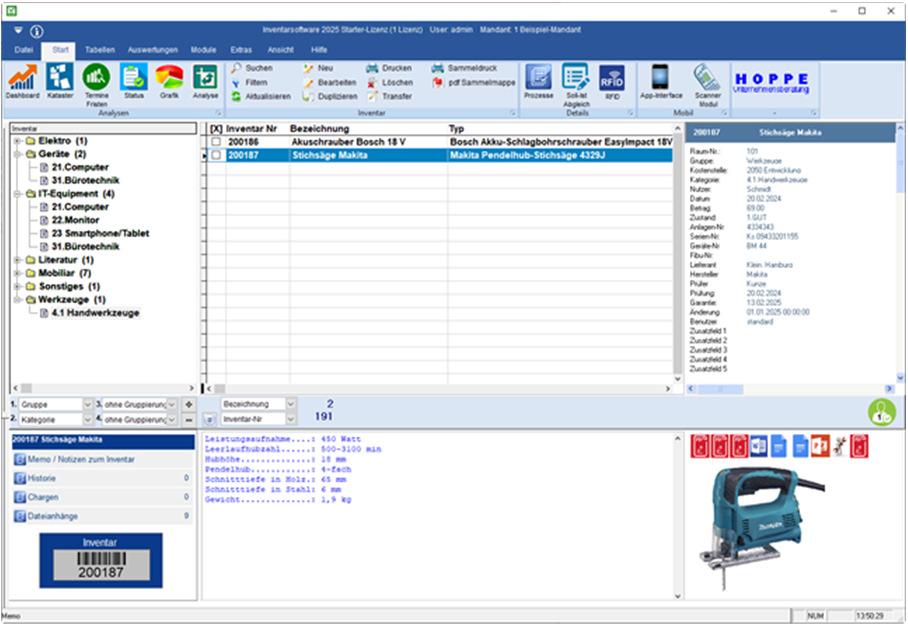Click the tree panel horizontal scrollbar
The width and height of the screenshot is (908, 625).
click(103, 388)
